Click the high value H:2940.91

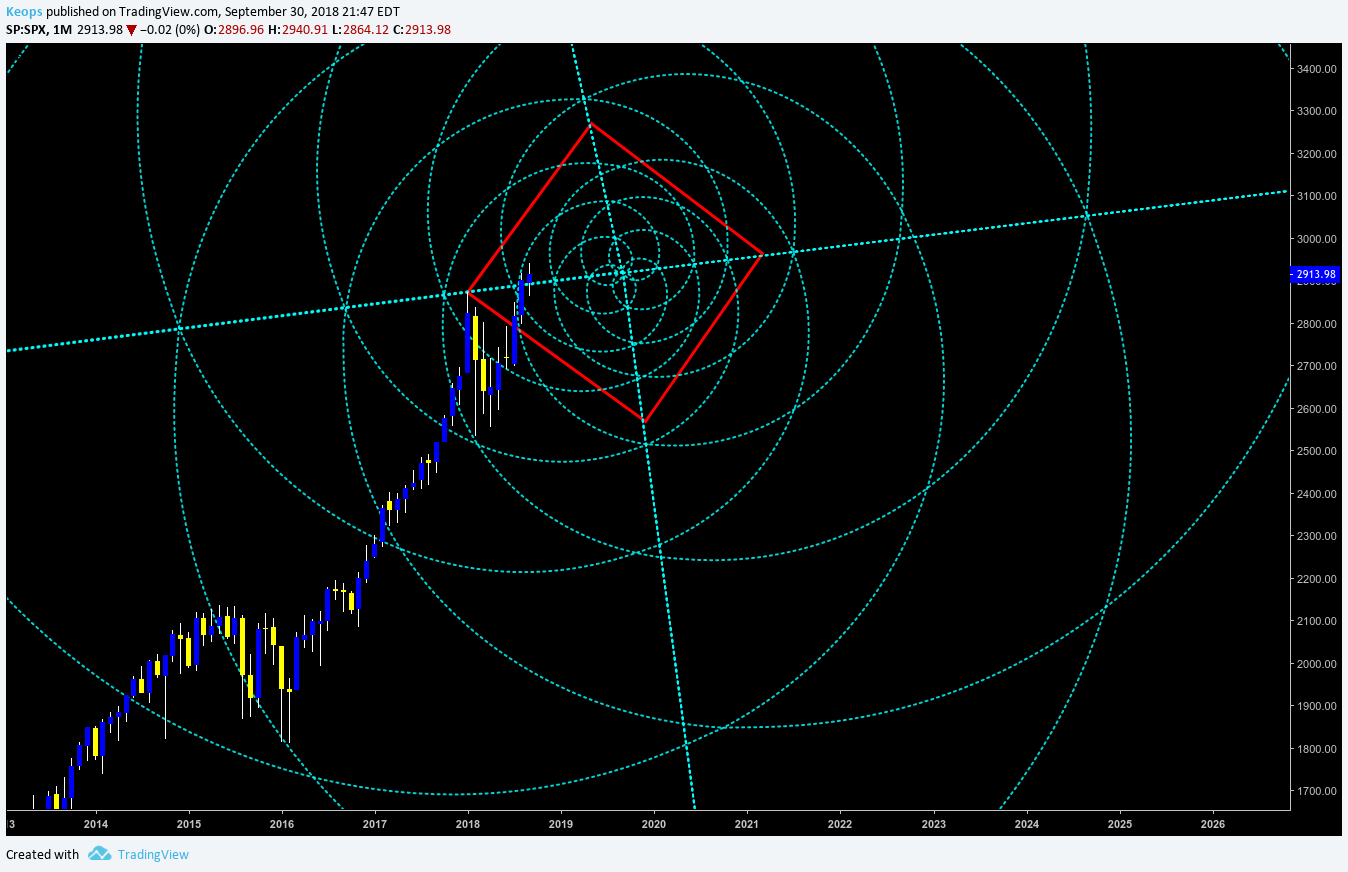(x=297, y=30)
